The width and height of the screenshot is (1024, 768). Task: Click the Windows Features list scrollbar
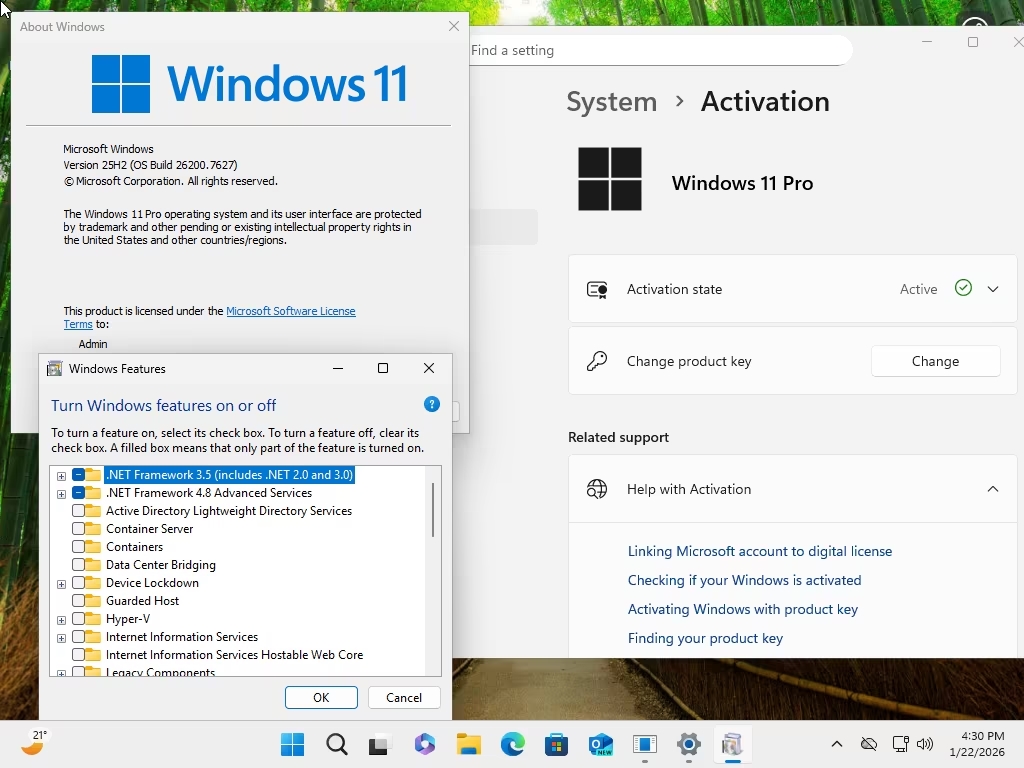[433, 510]
